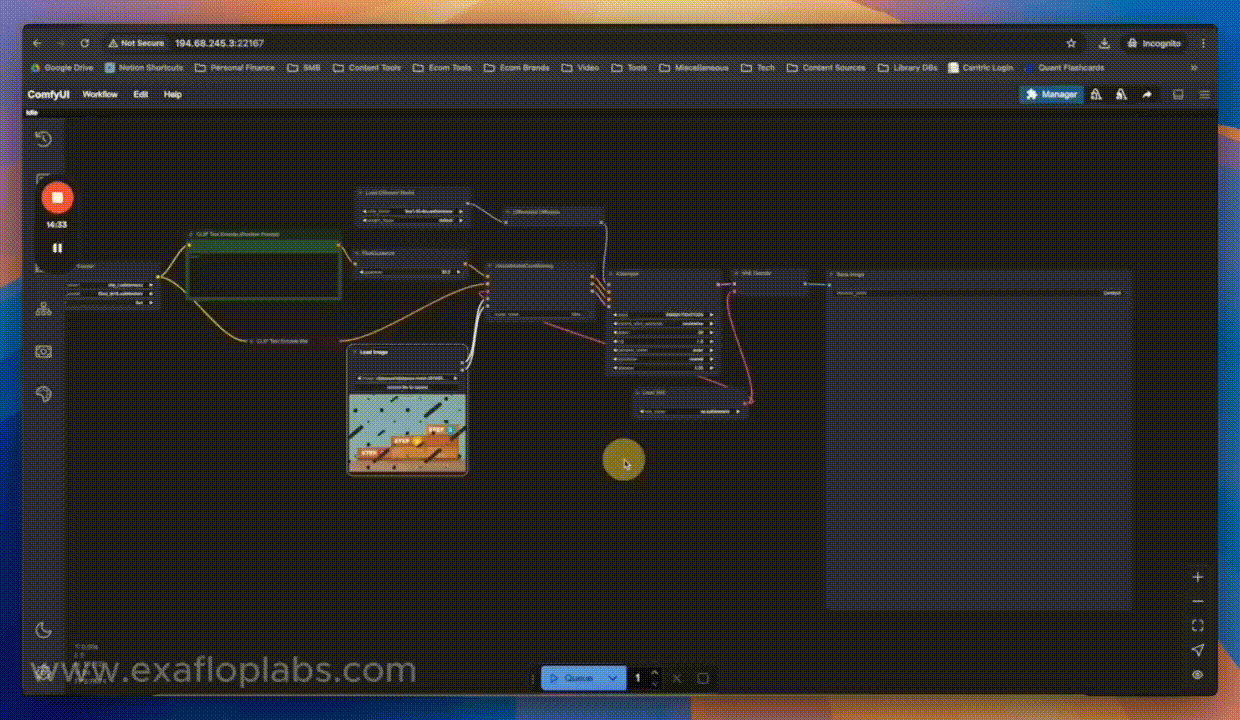Open the Edit menu
The width and height of the screenshot is (1240, 720).
pos(140,94)
